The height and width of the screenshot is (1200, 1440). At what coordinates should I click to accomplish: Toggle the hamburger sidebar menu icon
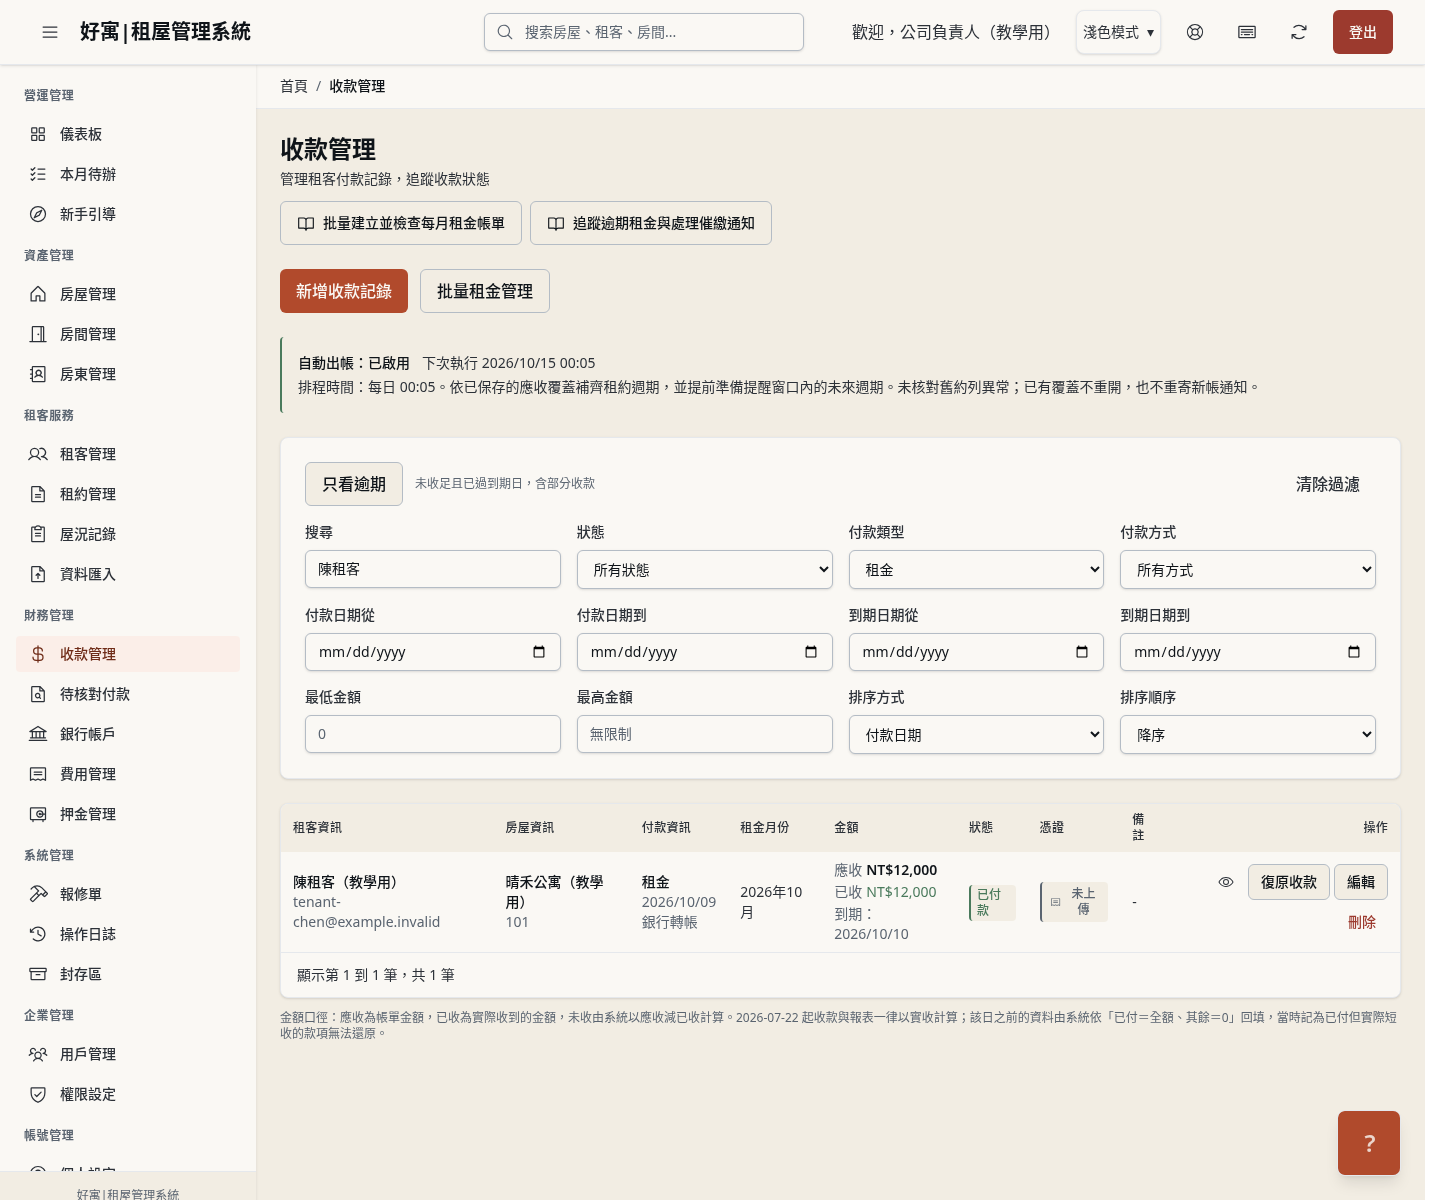[50, 32]
